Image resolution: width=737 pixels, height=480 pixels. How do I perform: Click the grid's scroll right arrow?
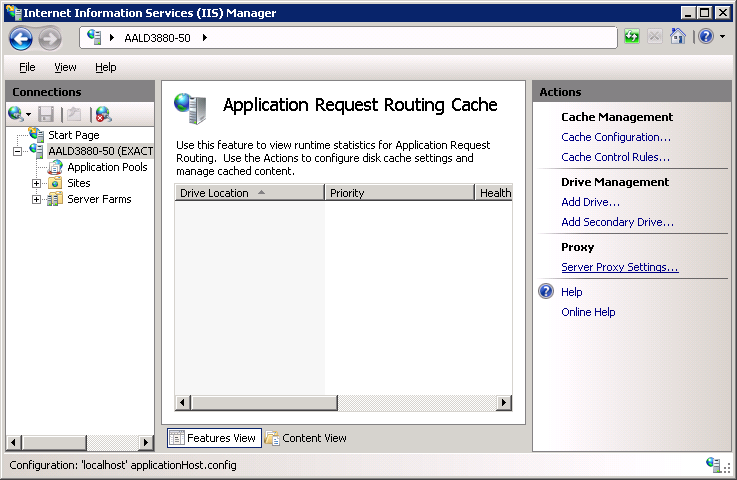tap(504, 402)
